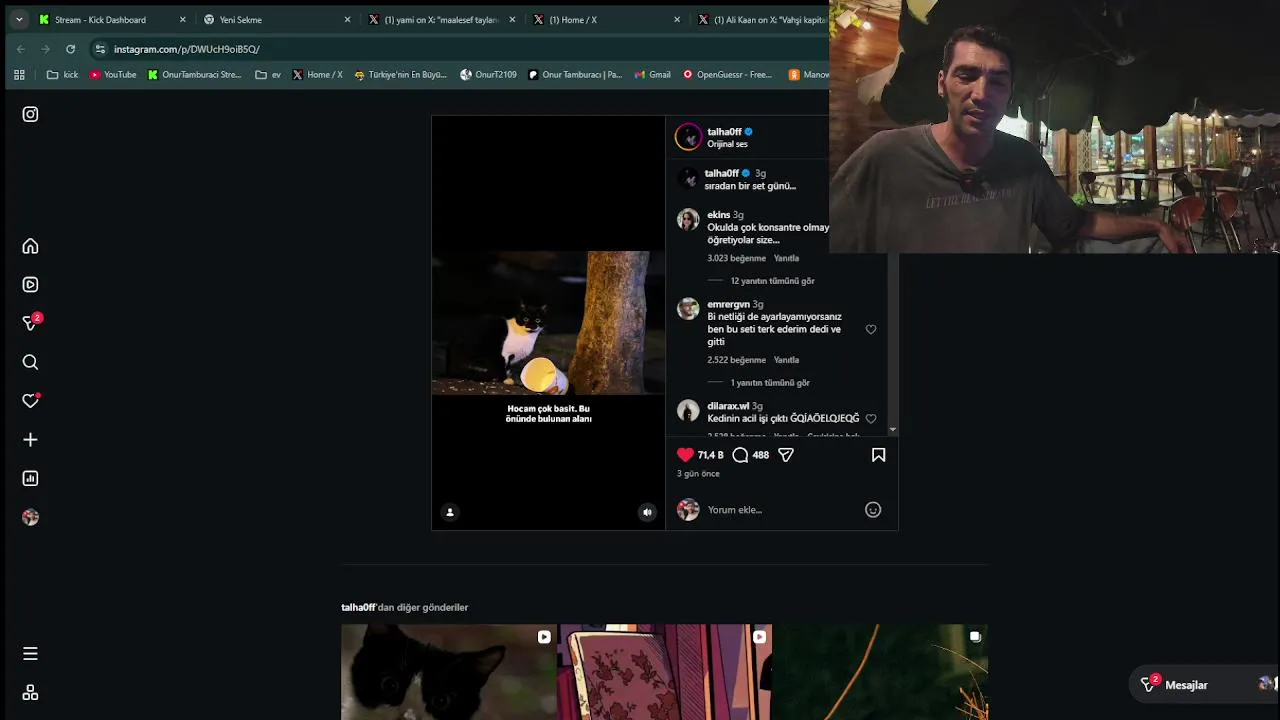Open the Meta apps grid icon
The width and height of the screenshot is (1280, 720).
[30, 692]
